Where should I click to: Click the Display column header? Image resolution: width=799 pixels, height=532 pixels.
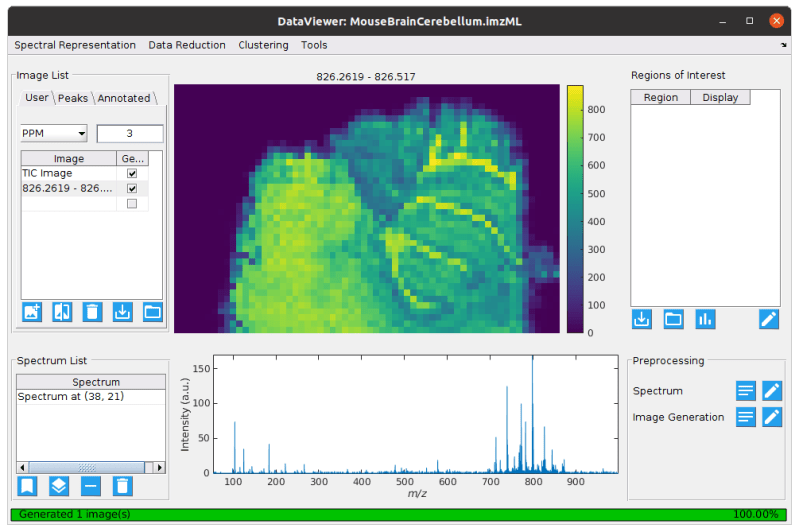[x=720, y=97]
